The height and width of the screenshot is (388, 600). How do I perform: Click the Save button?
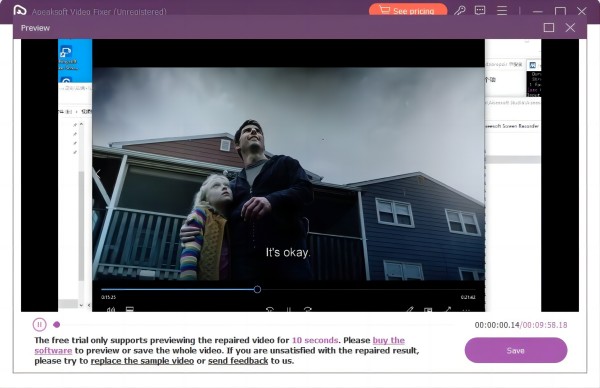515,350
